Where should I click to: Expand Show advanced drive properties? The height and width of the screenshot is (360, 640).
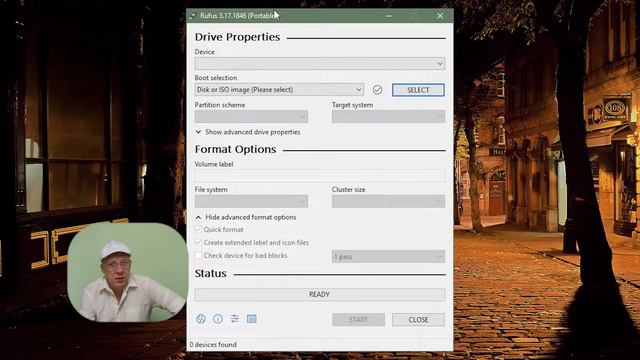pos(248,132)
